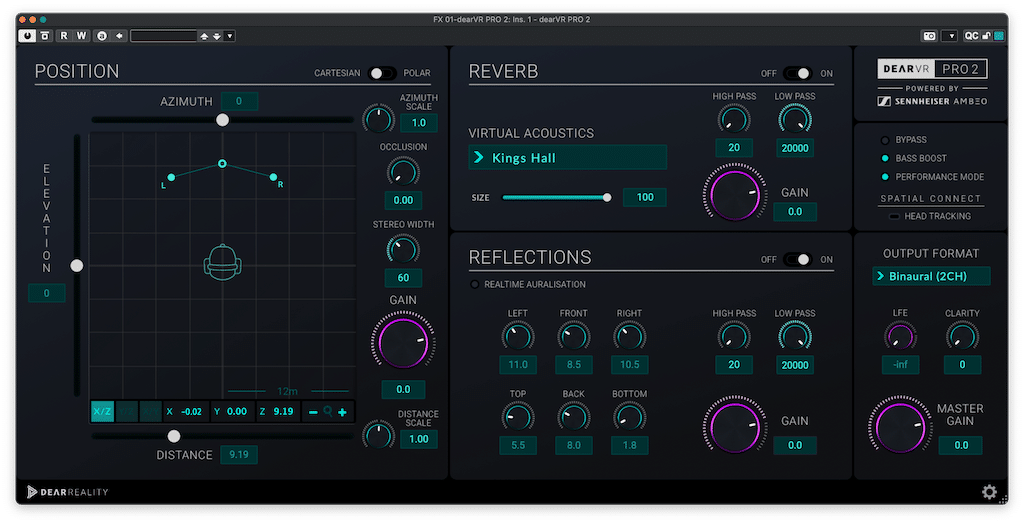
Task: Select the L source point in grid
Action: (170, 177)
